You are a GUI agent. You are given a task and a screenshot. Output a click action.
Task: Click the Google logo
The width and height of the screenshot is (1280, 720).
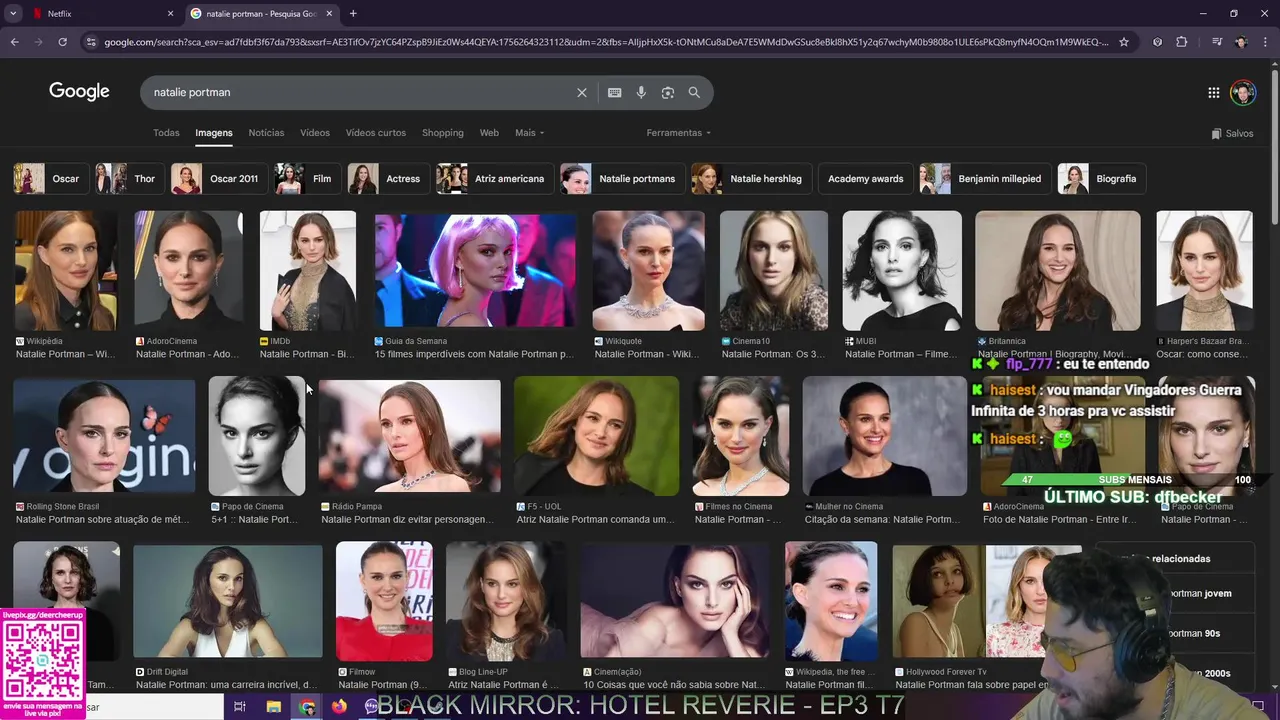click(79, 92)
